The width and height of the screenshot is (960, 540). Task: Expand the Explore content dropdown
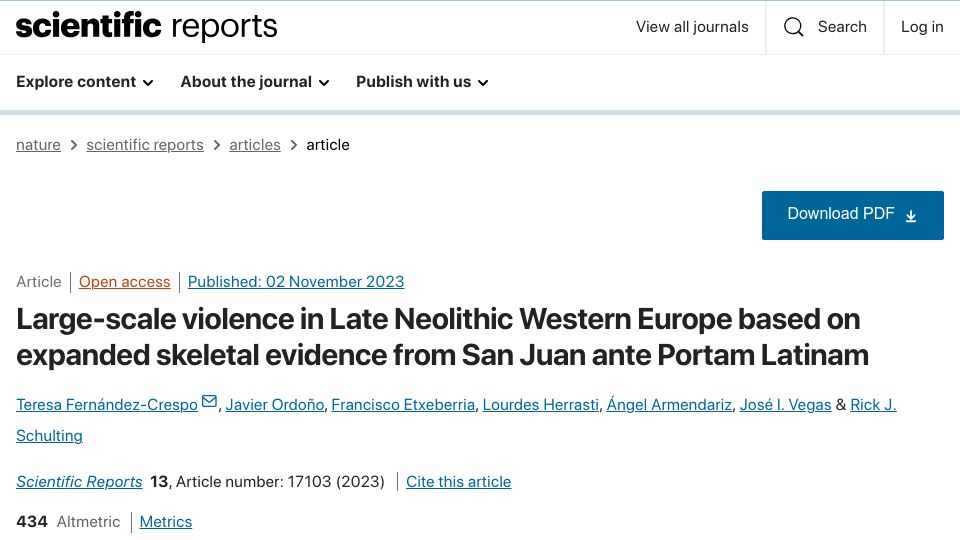[x=84, y=82]
